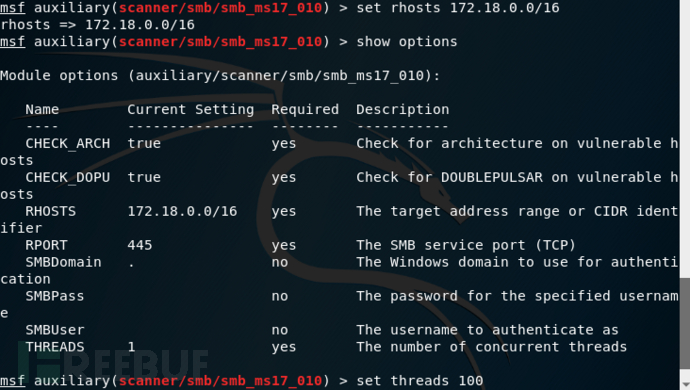
Task: Click the CHECK_DOPU option name
Action: click(68, 177)
